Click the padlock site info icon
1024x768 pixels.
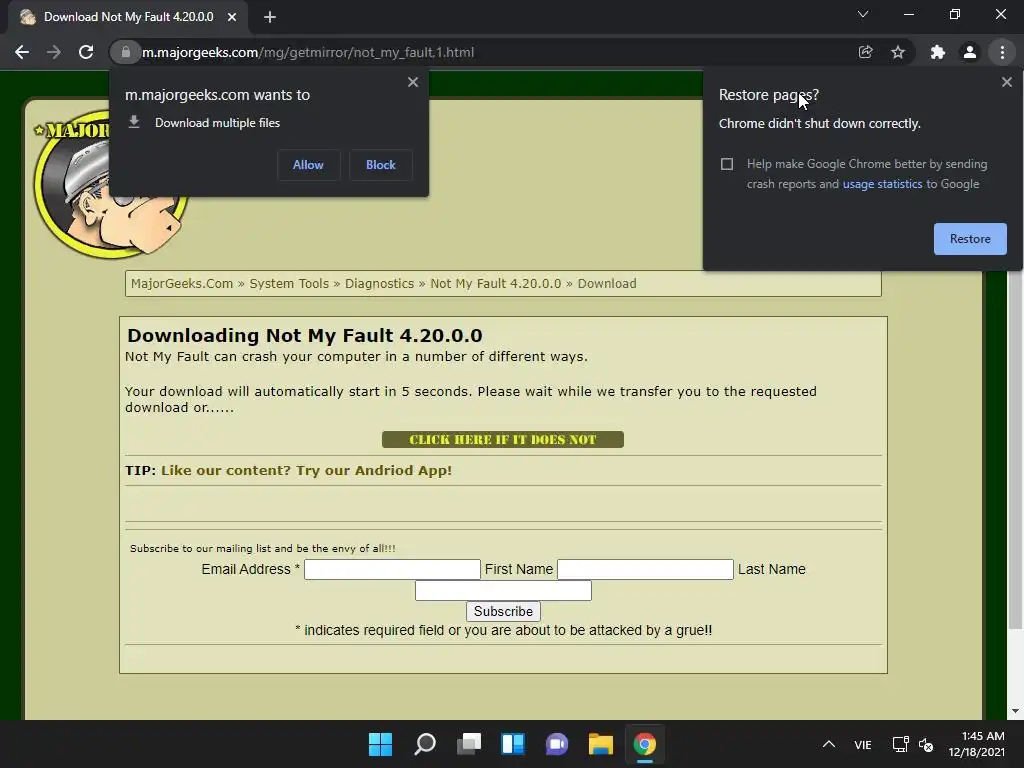(126, 52)
